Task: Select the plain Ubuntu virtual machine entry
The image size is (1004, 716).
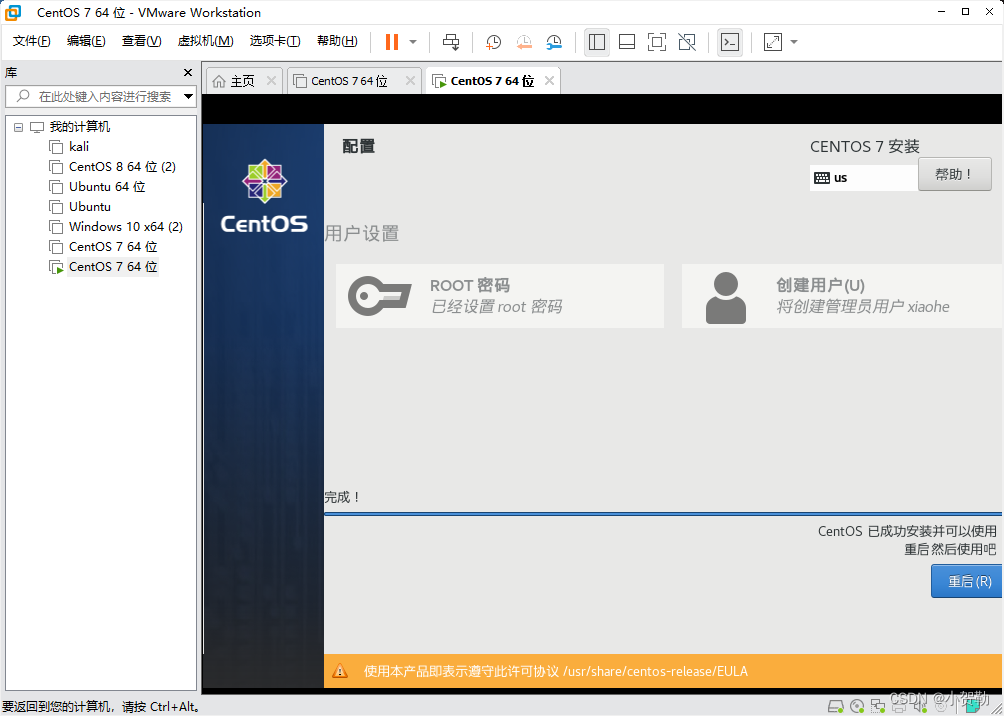Action: coord(90,207)
